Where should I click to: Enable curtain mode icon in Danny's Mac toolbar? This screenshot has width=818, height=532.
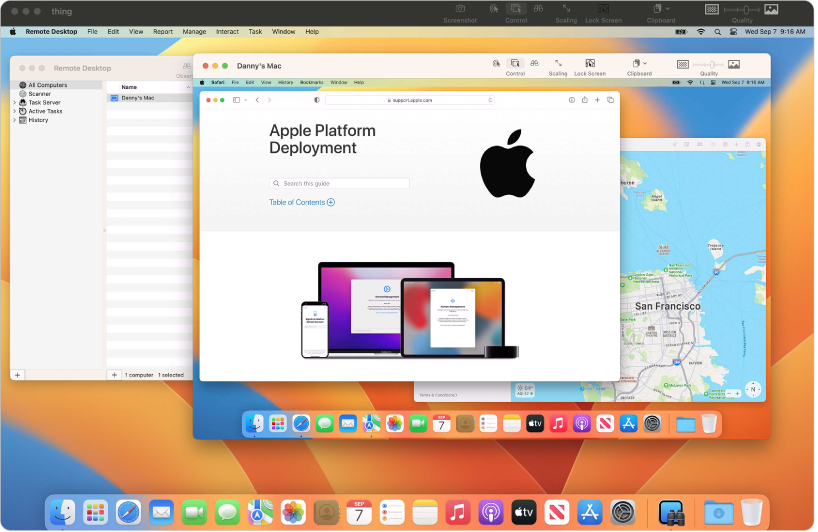click(x=496, y=64)
